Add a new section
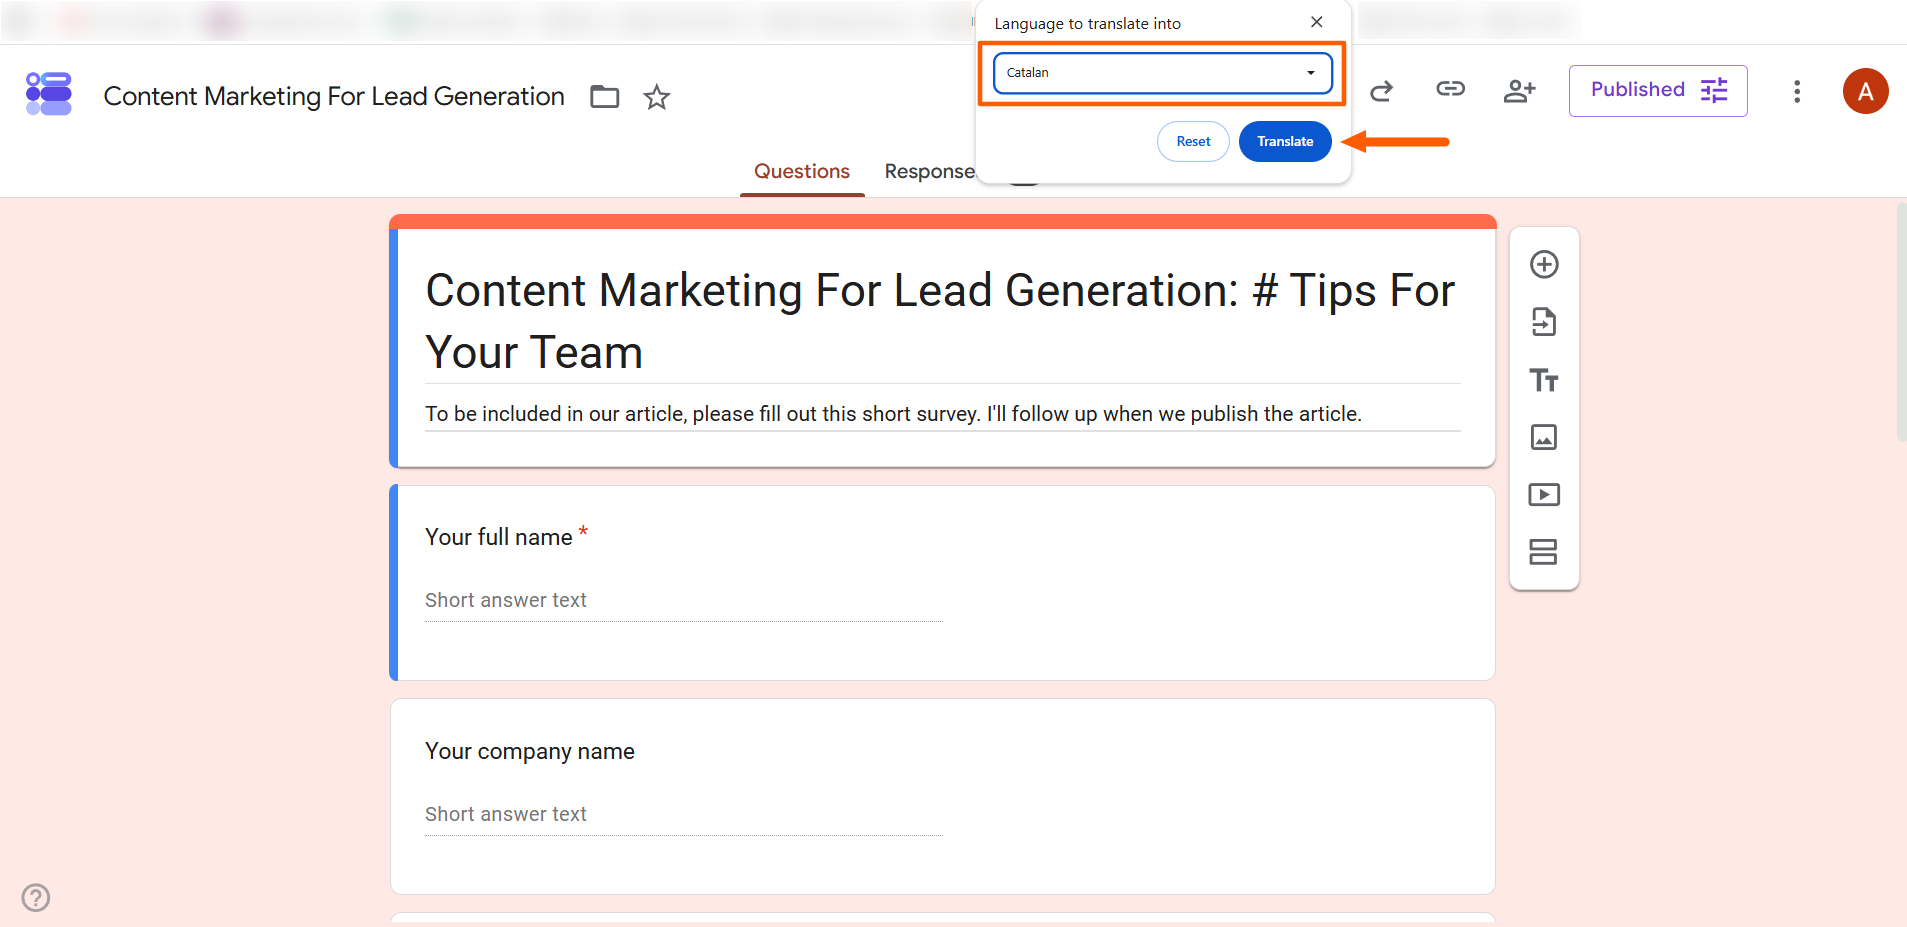This screenshot has width=1907, height=927. click(1544, 552)
